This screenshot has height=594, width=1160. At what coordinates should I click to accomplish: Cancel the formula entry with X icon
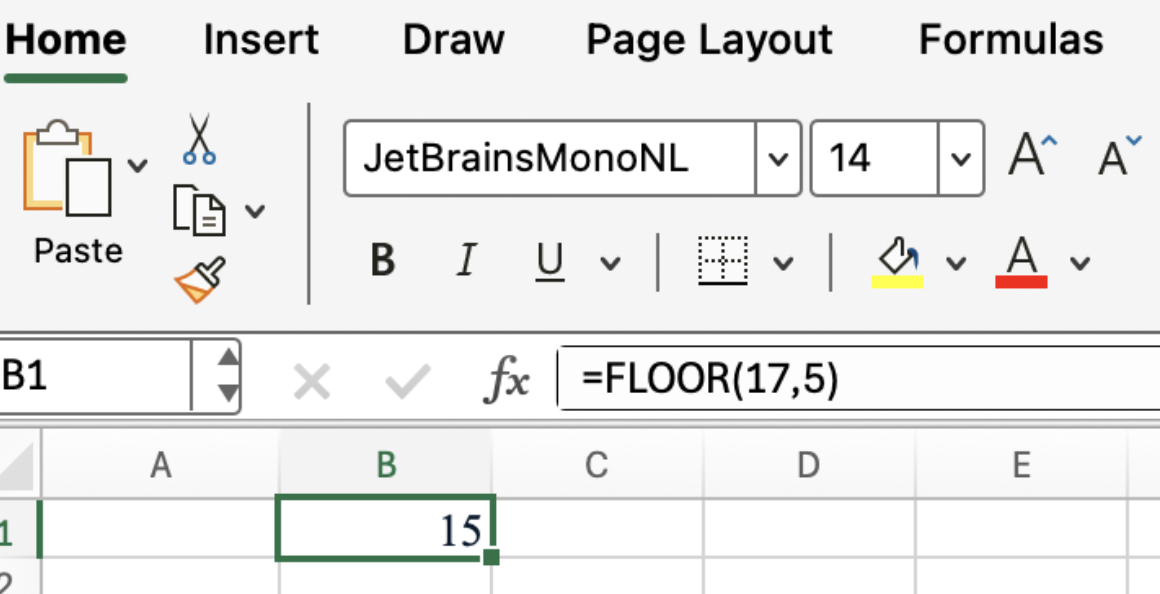point(311,382)
